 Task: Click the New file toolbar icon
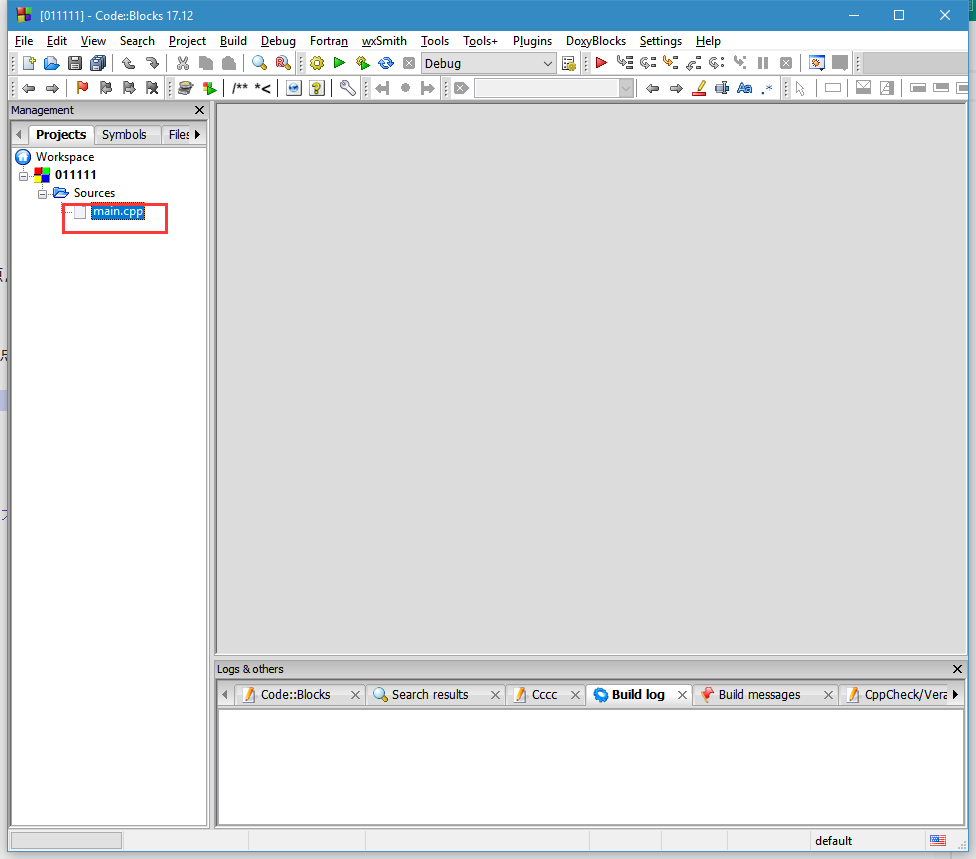29,63
